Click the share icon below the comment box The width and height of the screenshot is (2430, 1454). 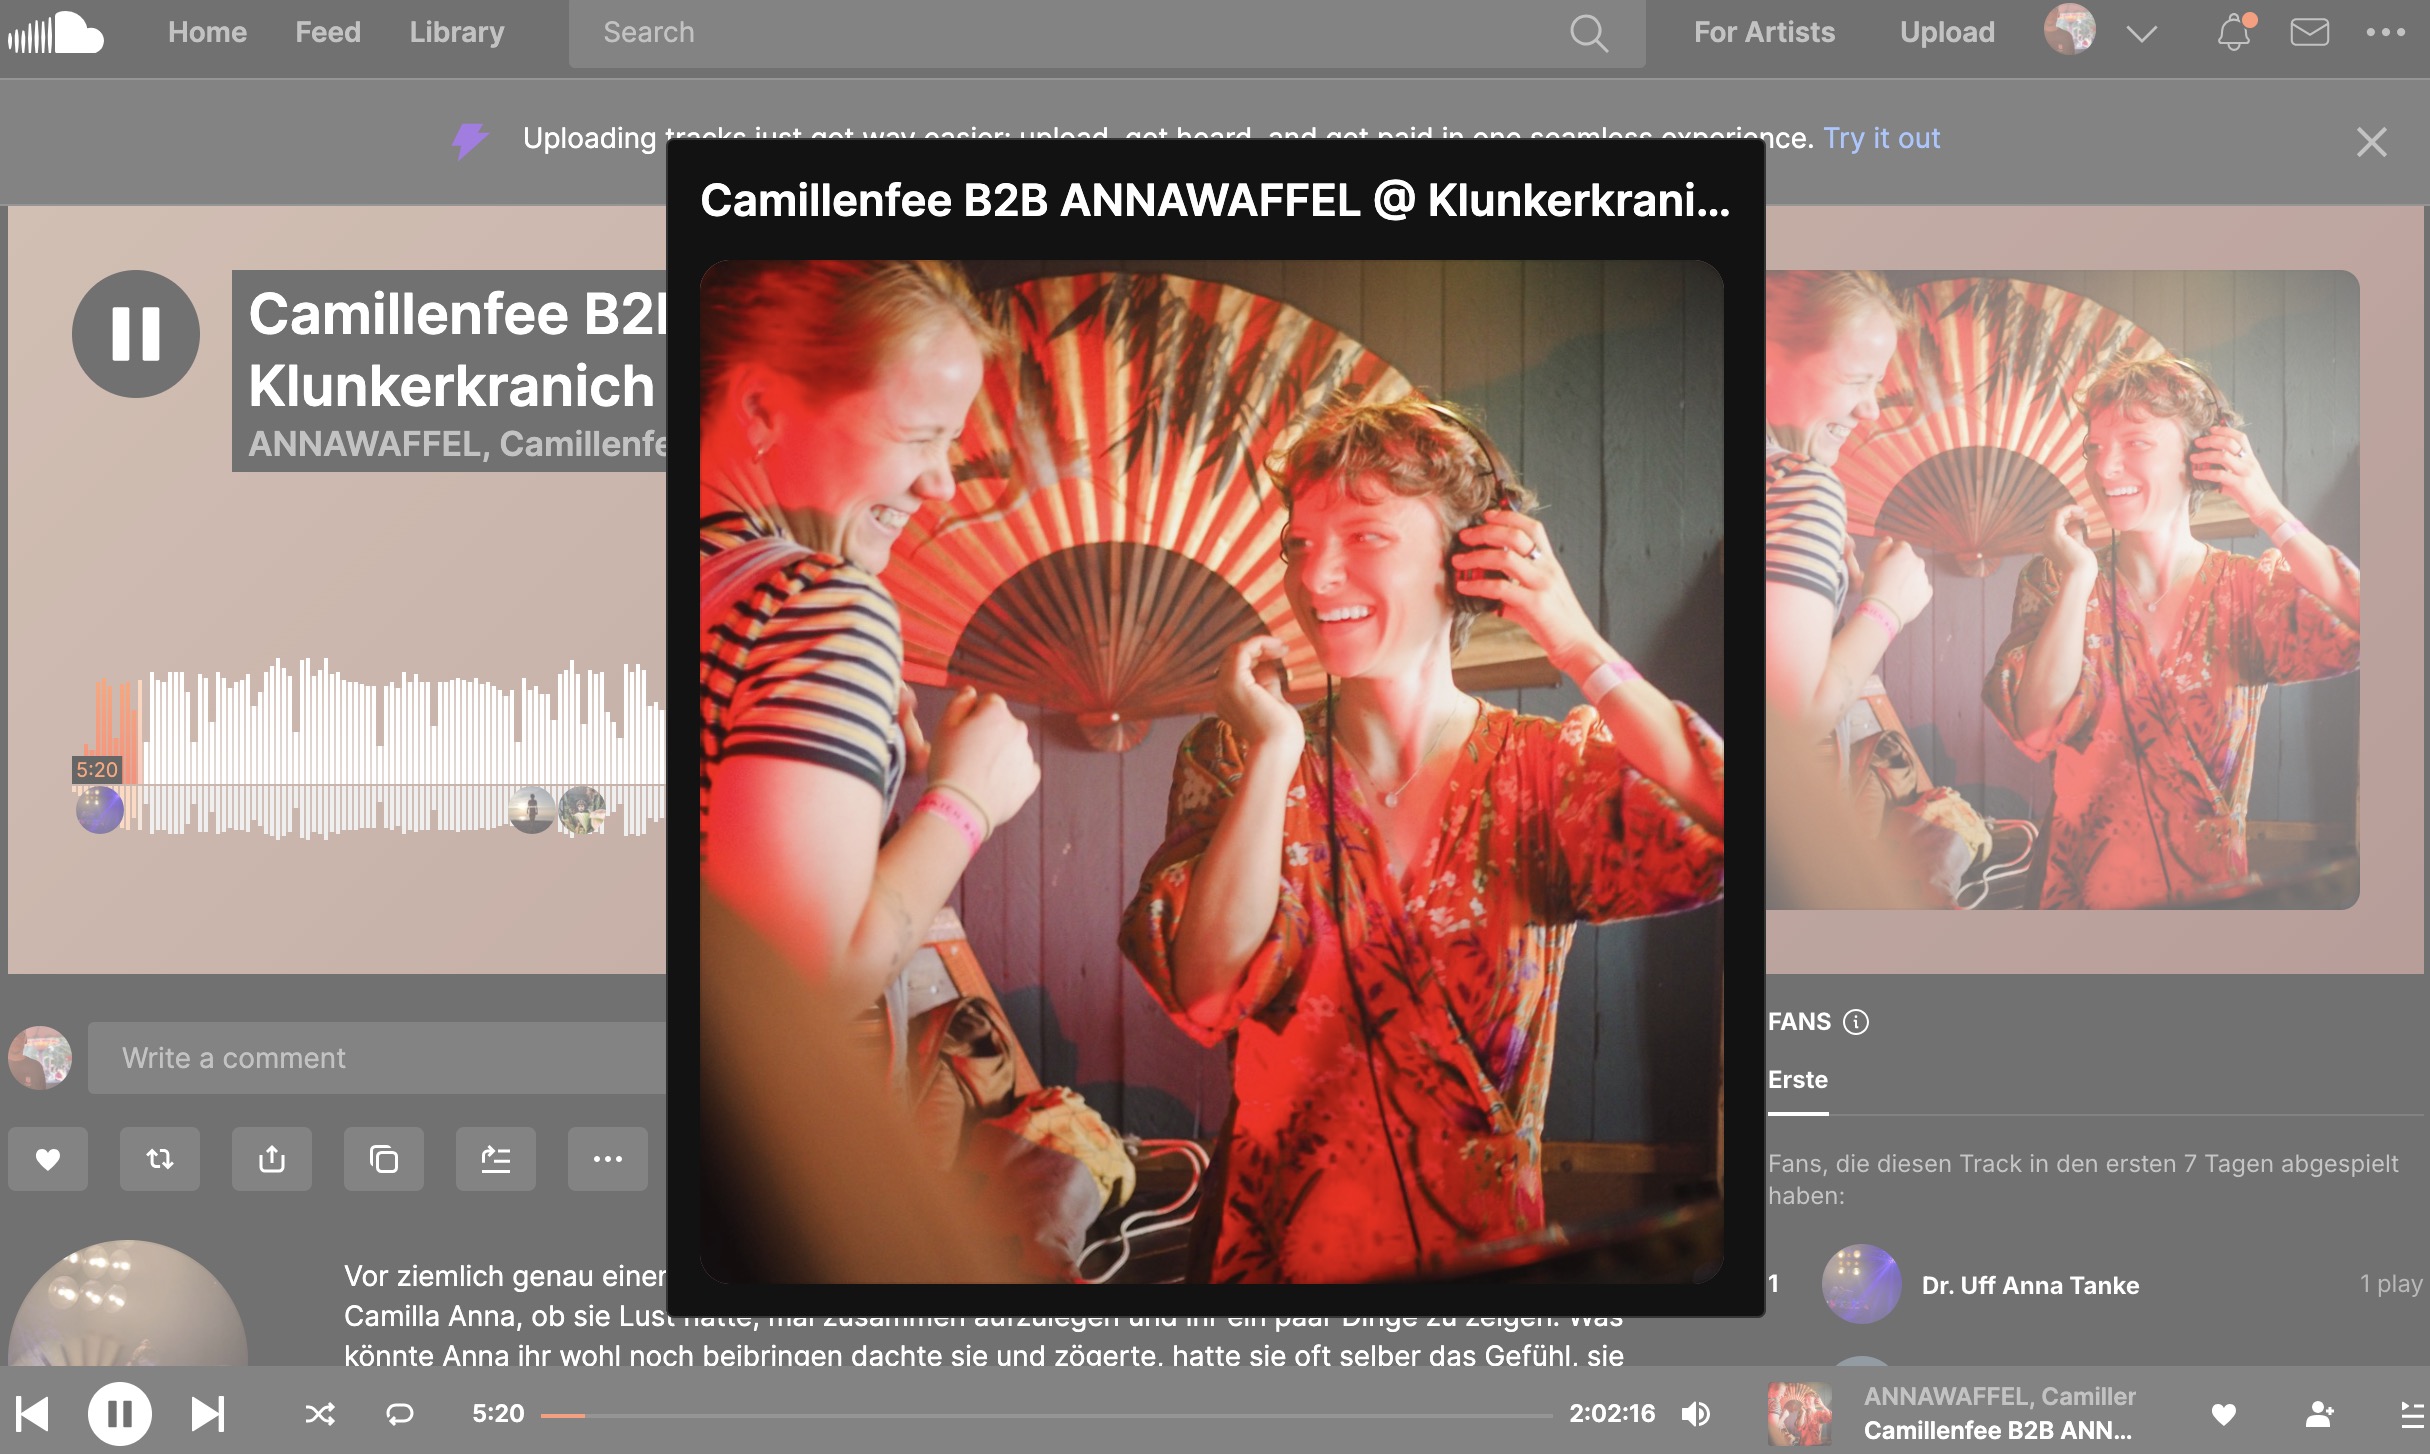(272, 1159)
